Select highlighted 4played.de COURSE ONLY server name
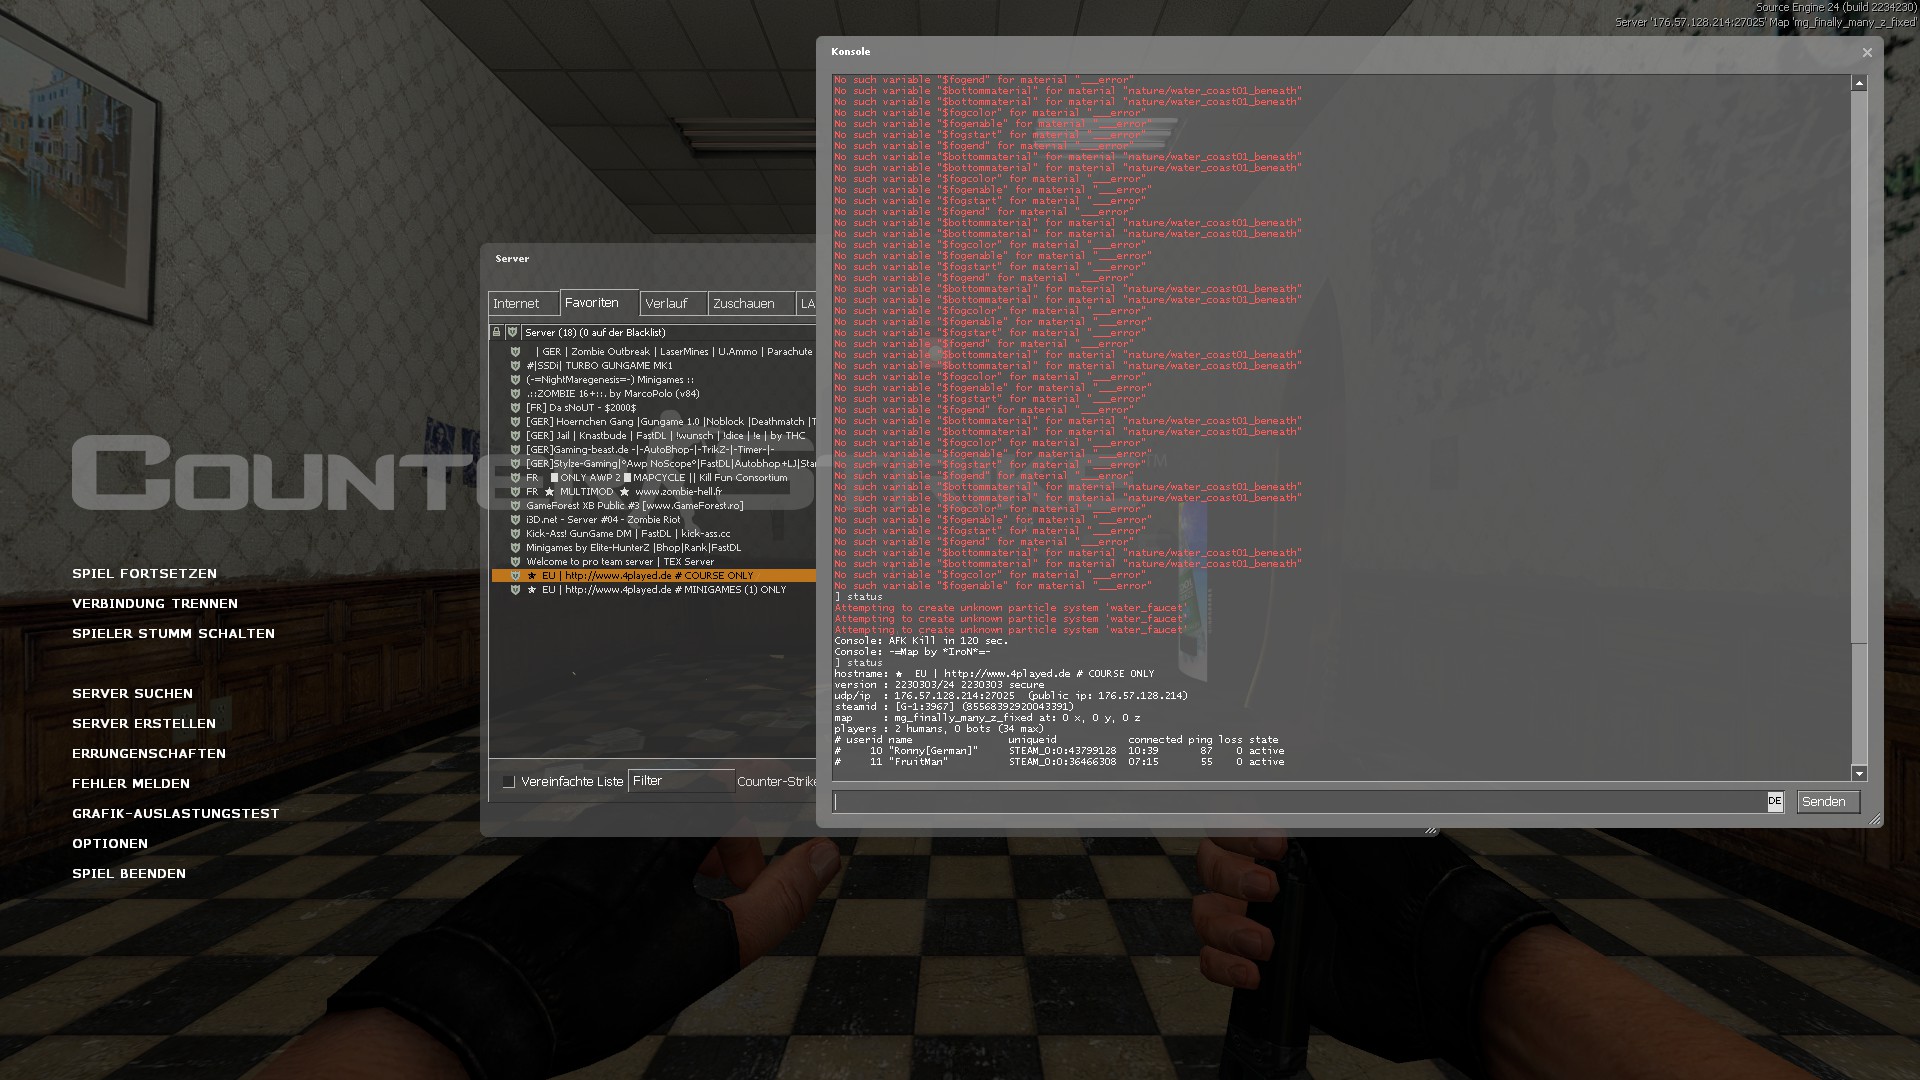 (x=640, y=576)
